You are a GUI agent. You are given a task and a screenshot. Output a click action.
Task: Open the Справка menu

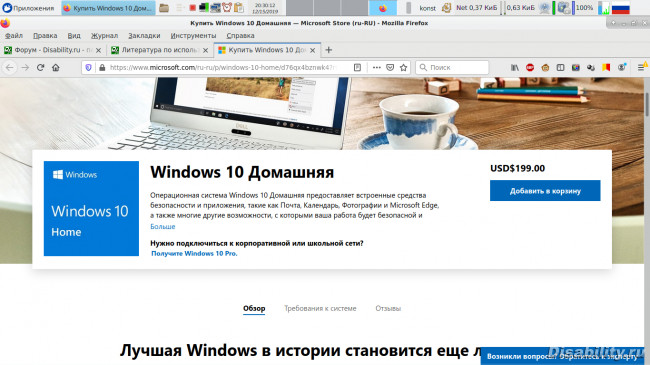[240, 36]
